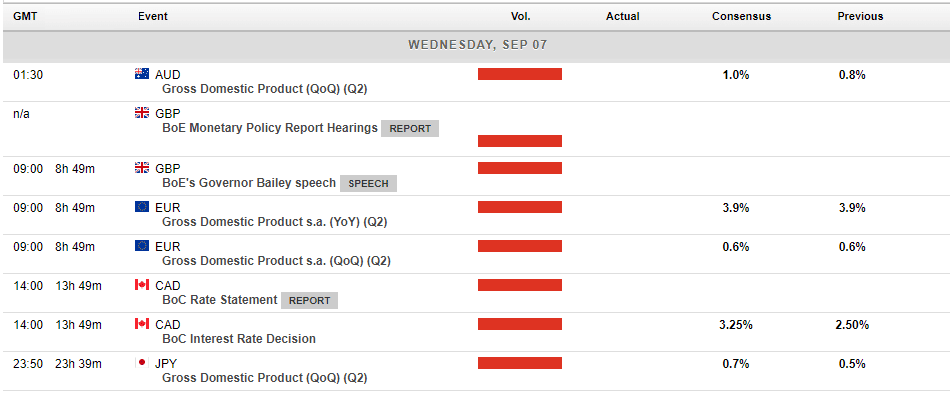This screenshot has width=950, height=402.
Task: Click the REPORT badge on BoE Monetary Policy Hearings
Action: [x=410, y=128]
